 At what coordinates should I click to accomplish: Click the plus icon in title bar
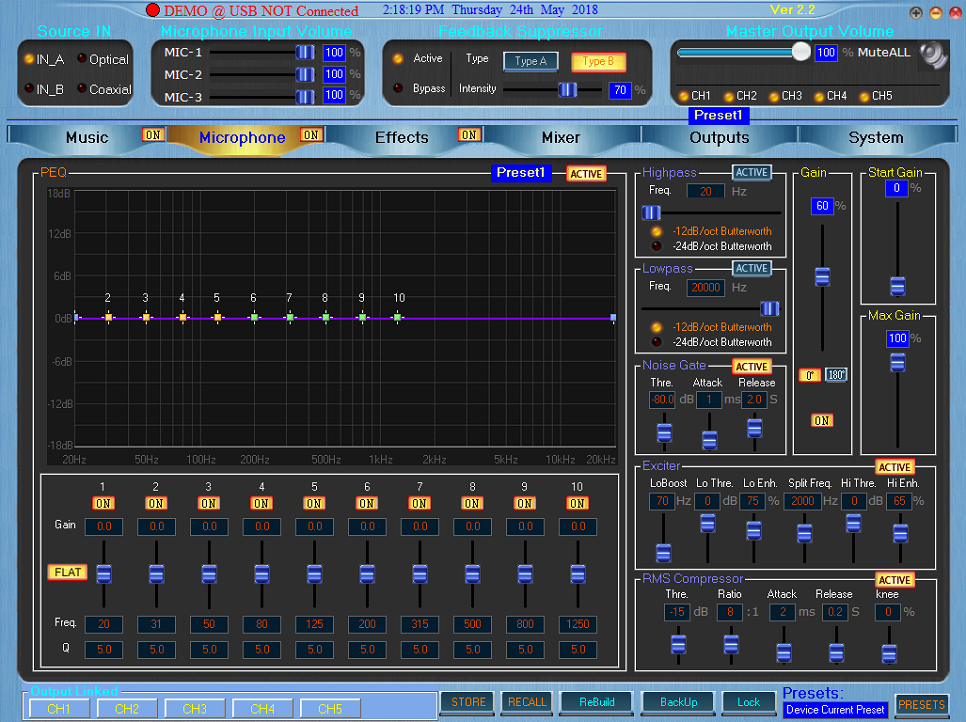pos(916,13)
